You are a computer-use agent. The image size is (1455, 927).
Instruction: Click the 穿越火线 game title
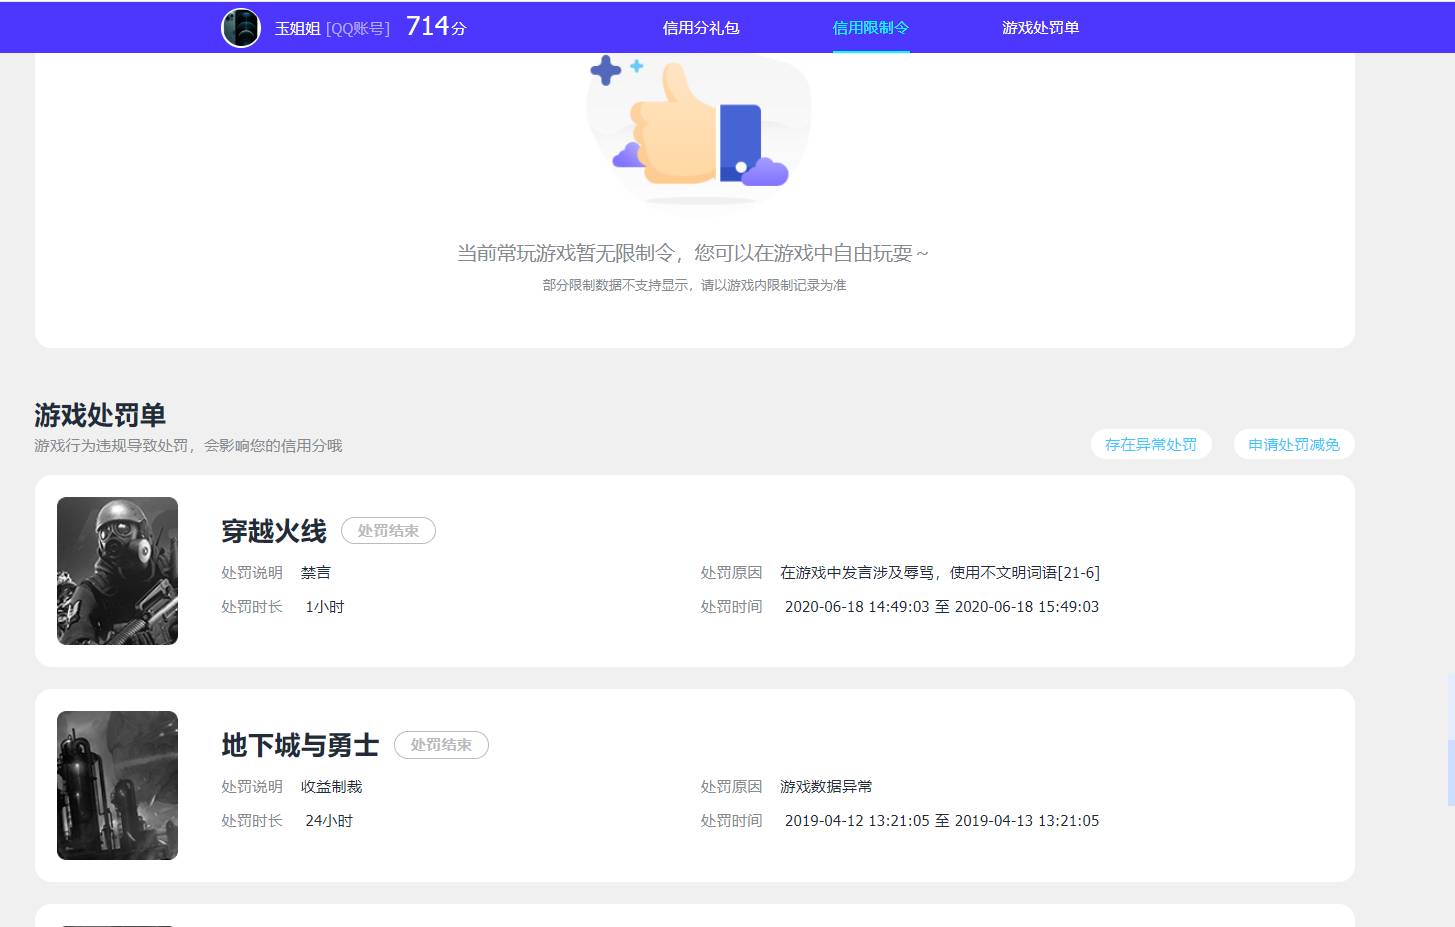274,531
